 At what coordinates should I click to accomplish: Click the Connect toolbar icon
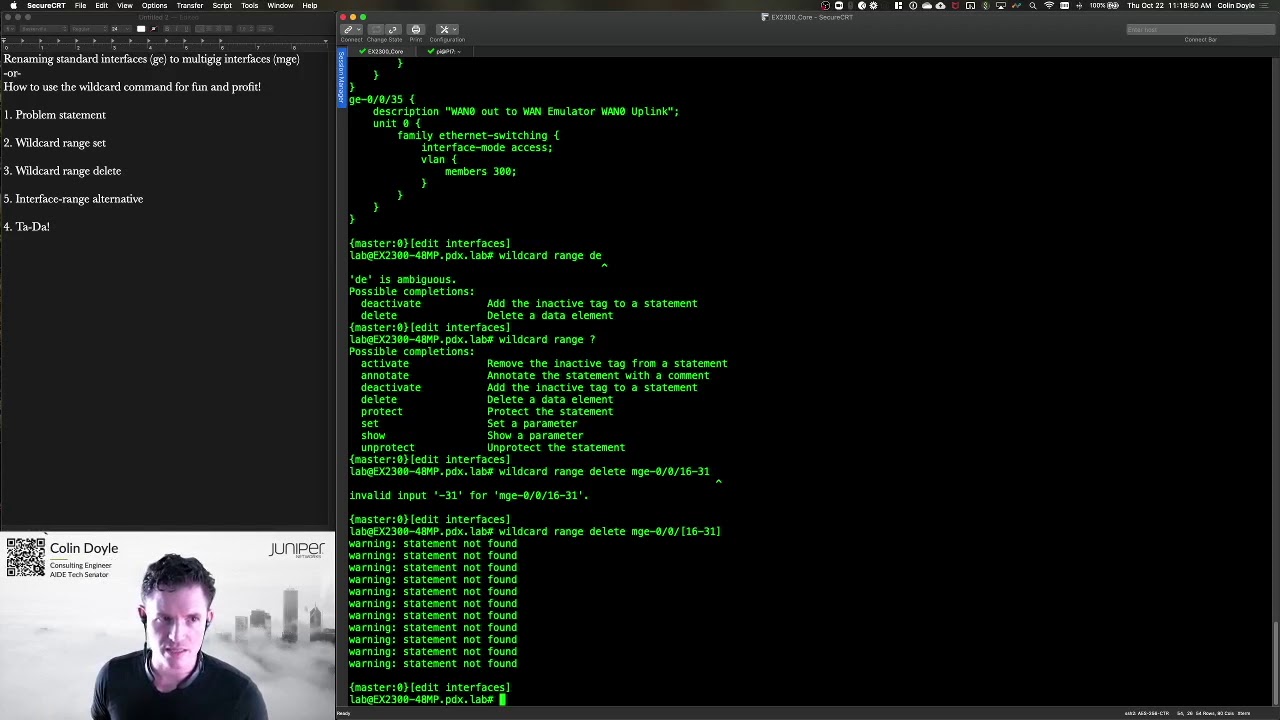point(348,30)
